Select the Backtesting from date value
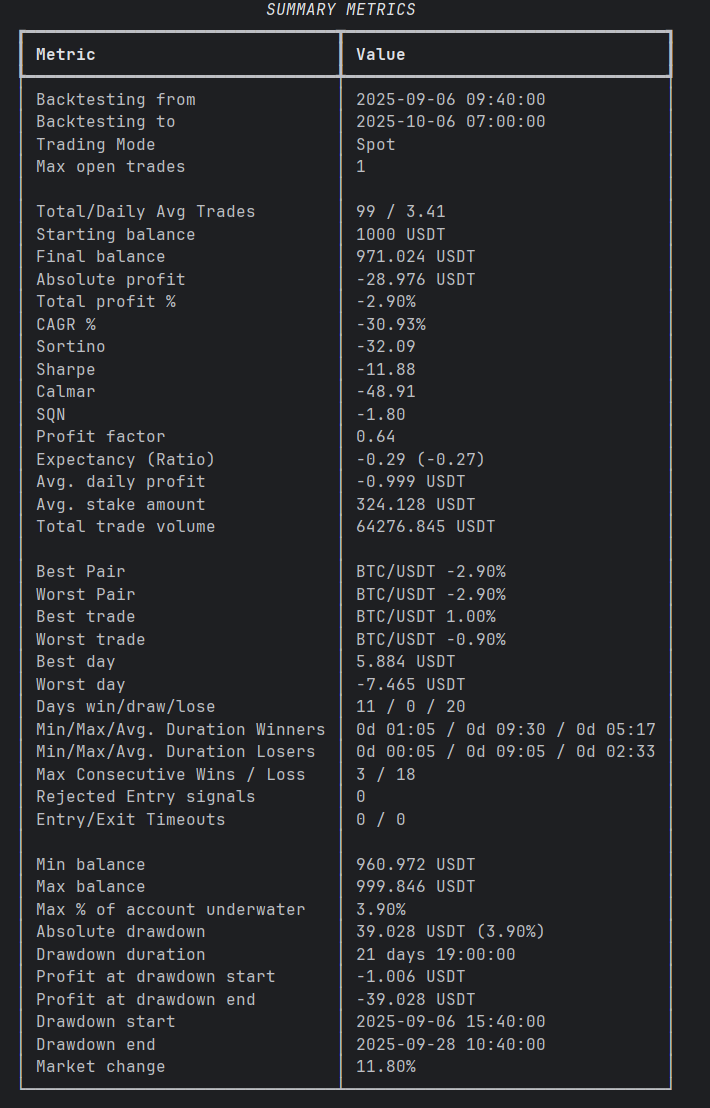 tap(451, 100)
